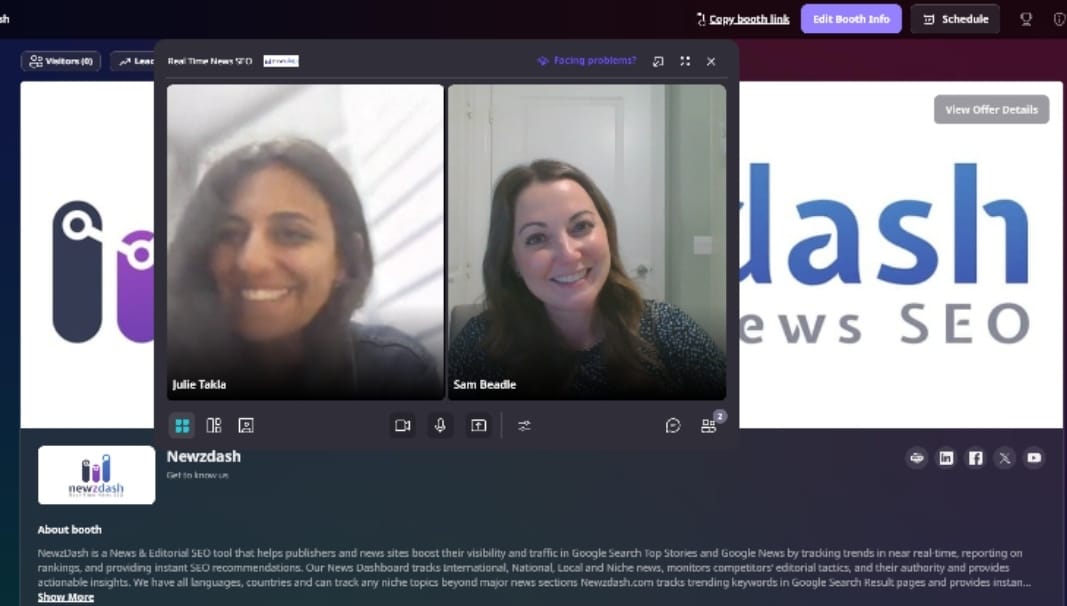
Task: Visit the booth's YouTube channel
Action: pyautogui.click(x=1033, y=458)
